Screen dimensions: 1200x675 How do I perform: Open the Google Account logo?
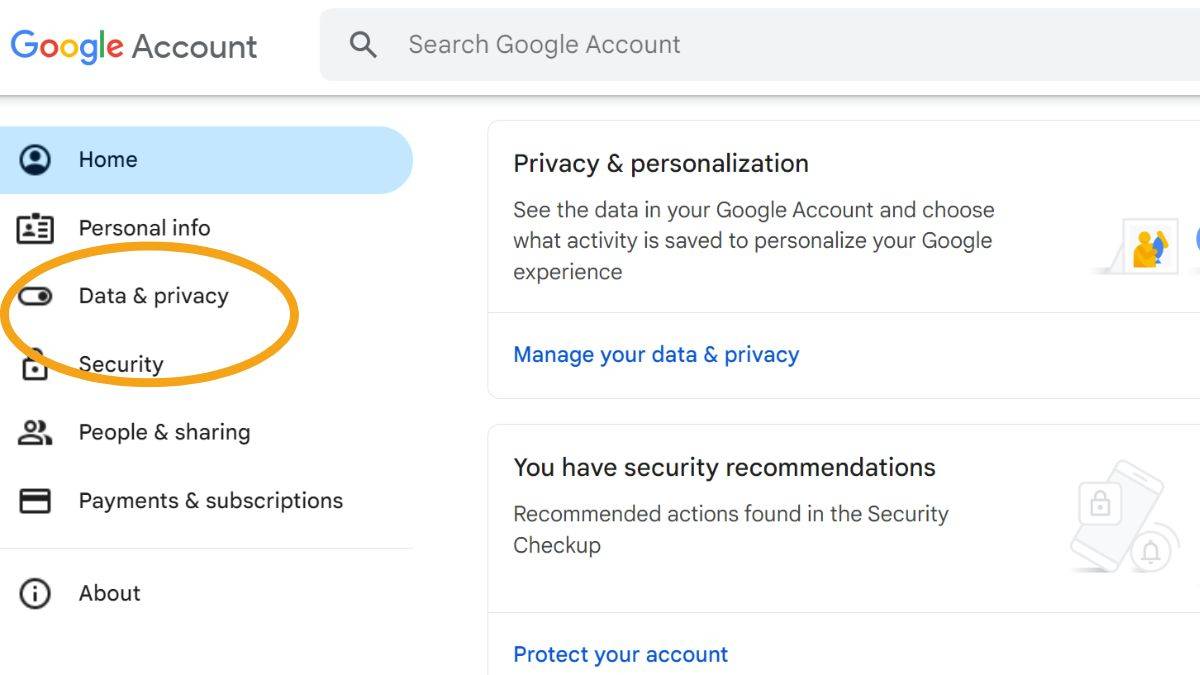pyautogui.click(x=133, y=45)
